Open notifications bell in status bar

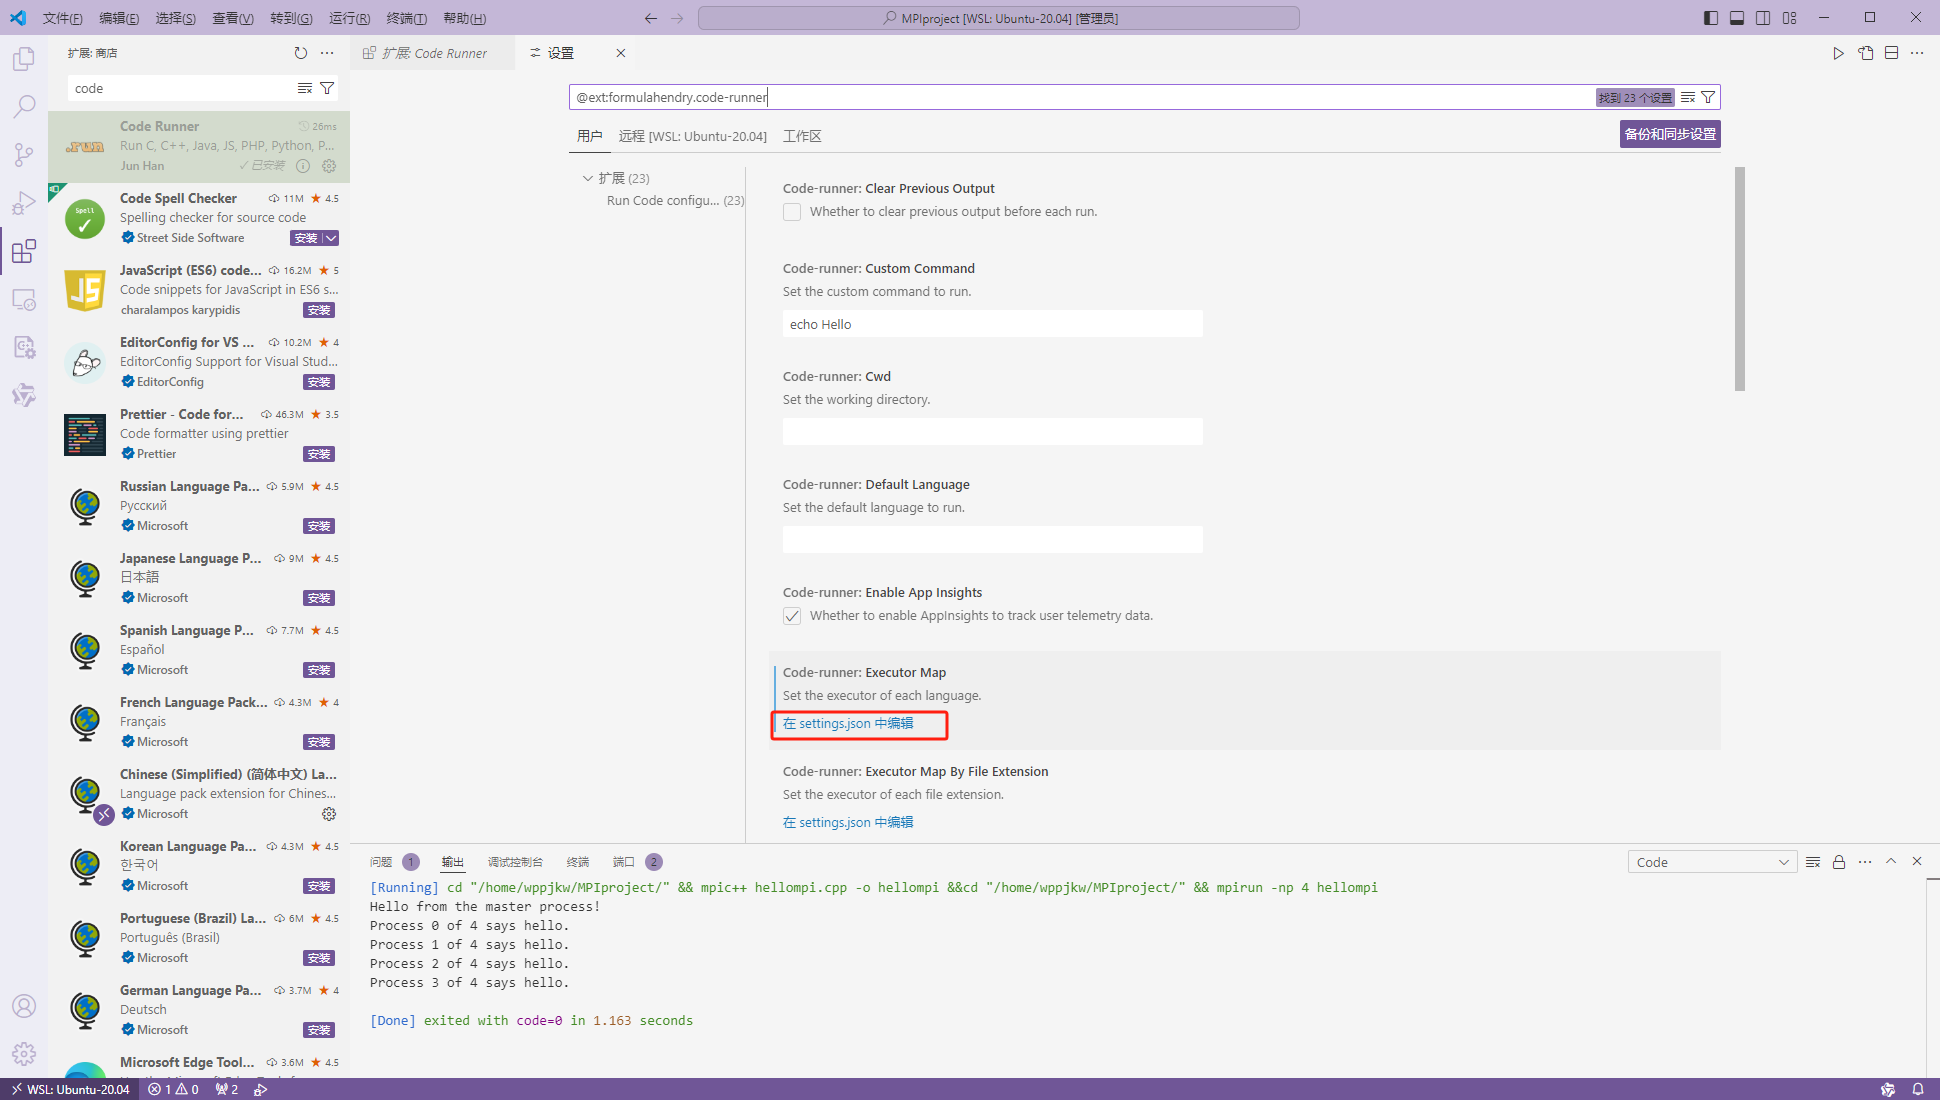[x=1918, y=1089]
